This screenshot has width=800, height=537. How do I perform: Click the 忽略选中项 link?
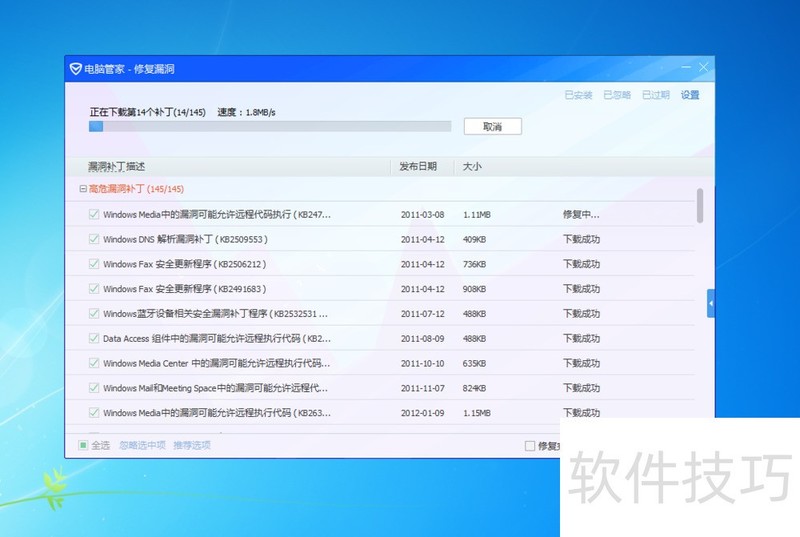point(142,445)
